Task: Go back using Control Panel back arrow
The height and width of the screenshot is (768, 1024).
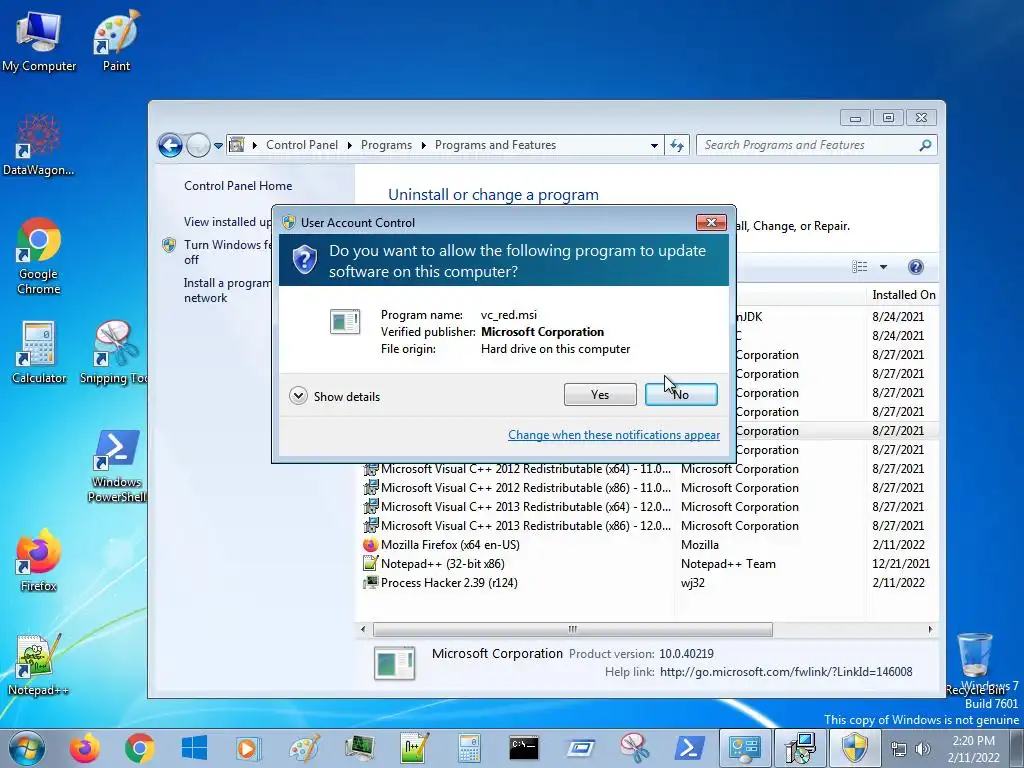Action: [x=170, y=145]
